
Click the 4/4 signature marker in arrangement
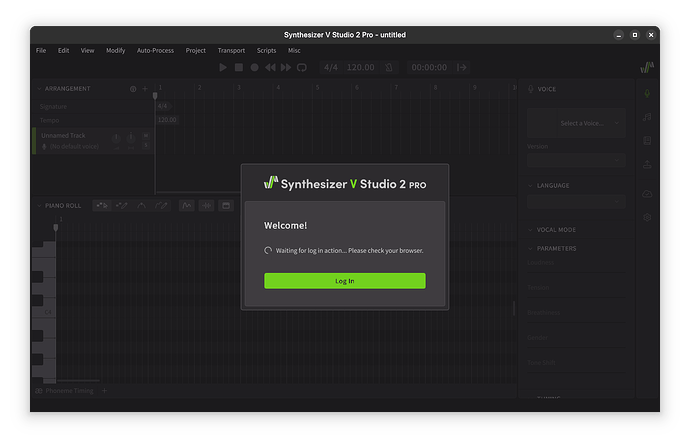(162, 106)
